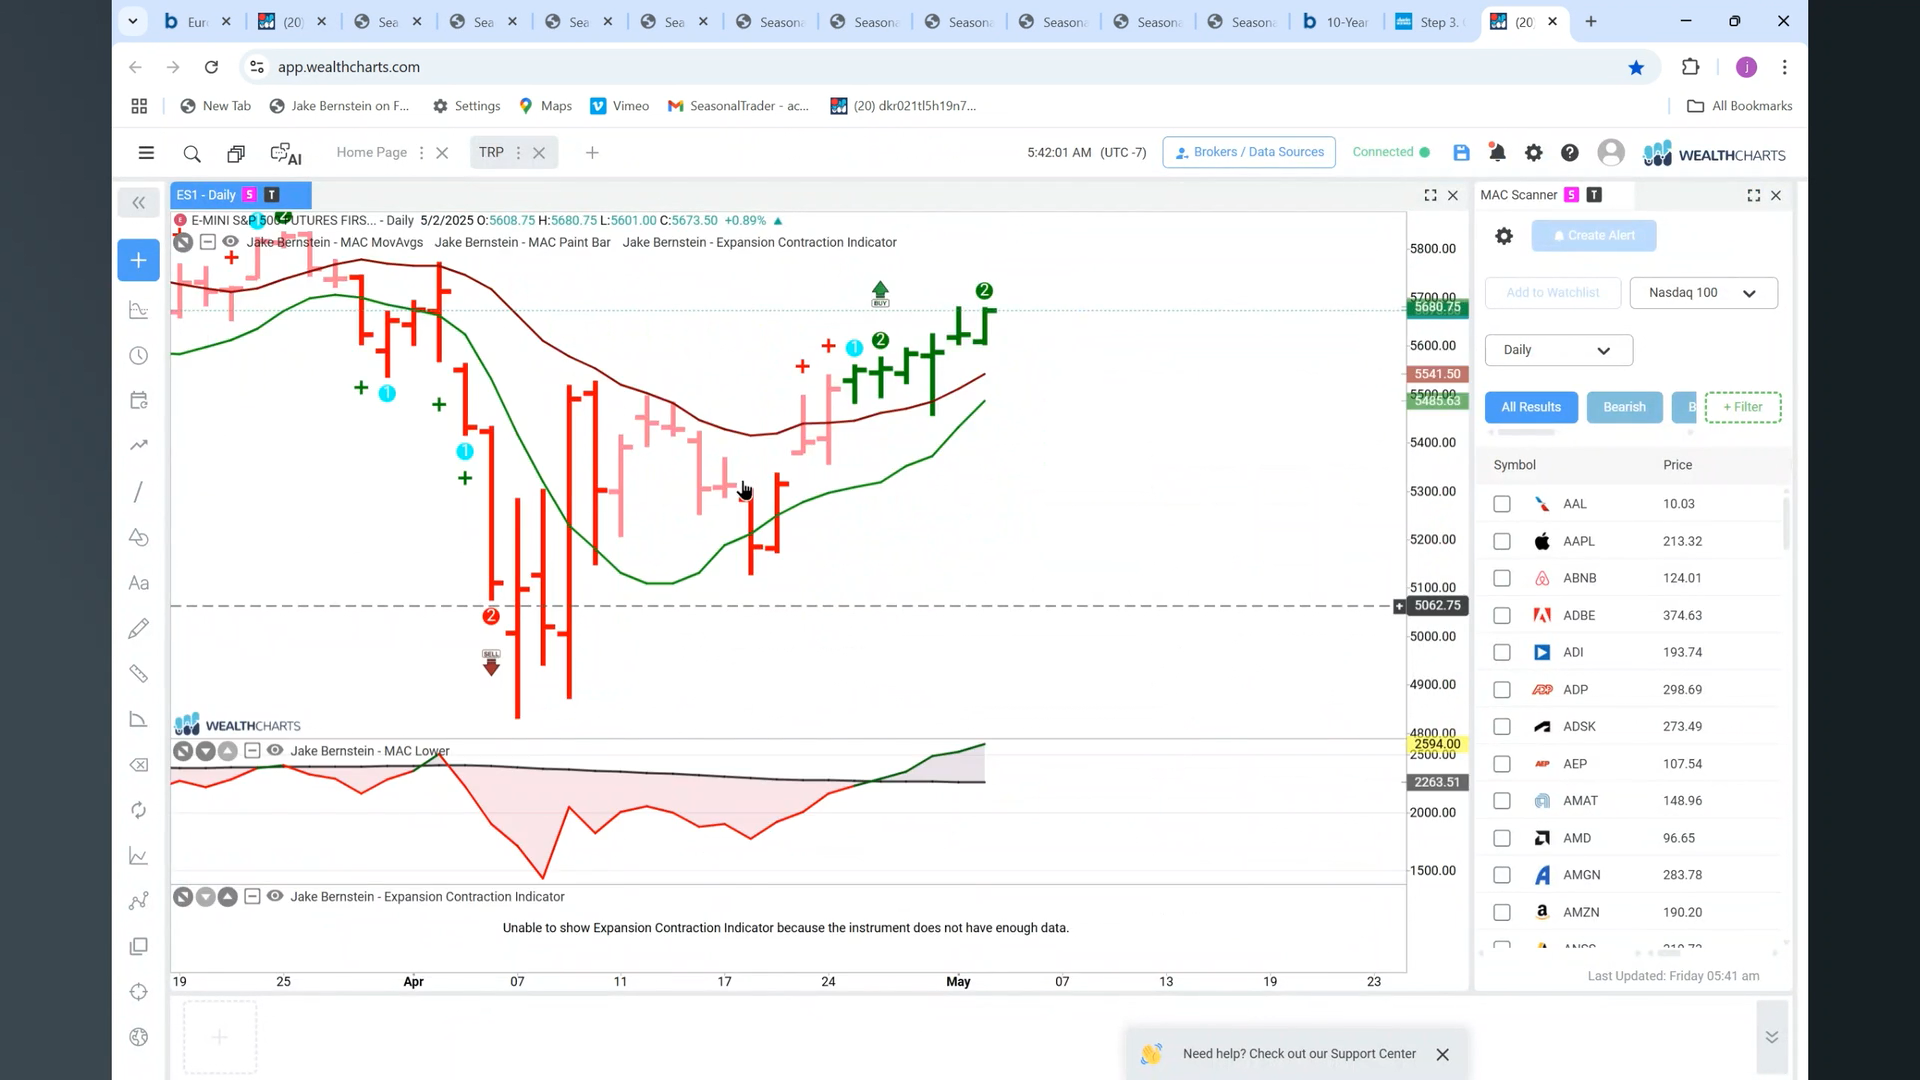Close the Support Center help popup
Image resolution: width=1920 pixels, height=1080 pixels.
pos(1442,1054)
